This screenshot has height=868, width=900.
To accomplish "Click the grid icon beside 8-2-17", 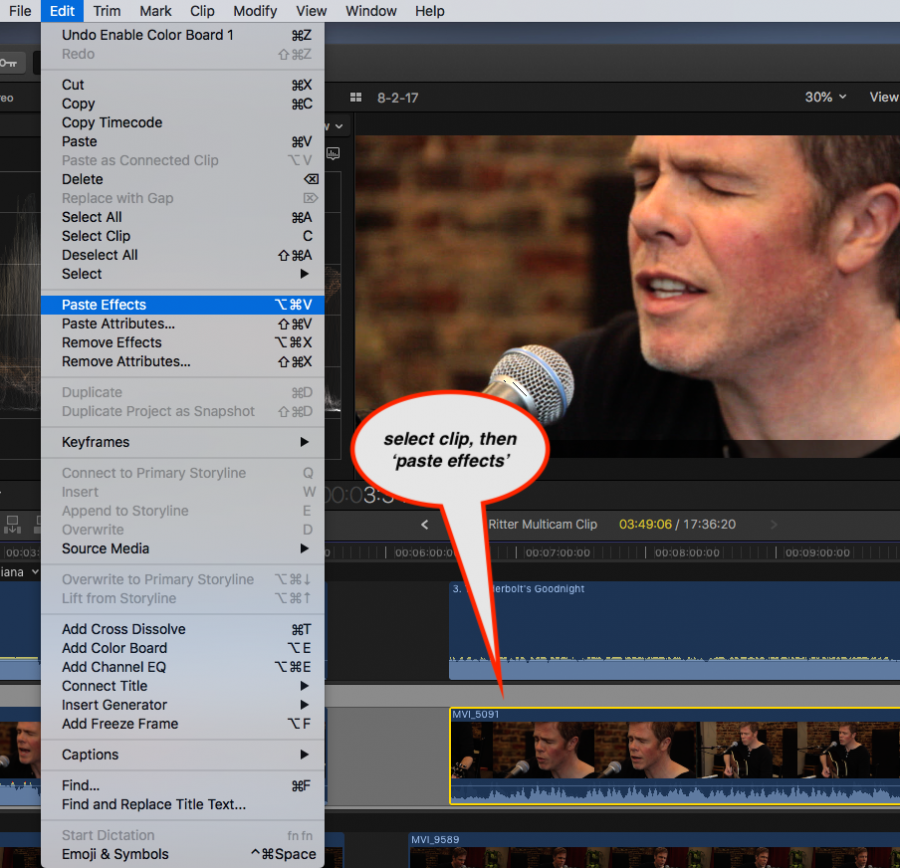I will click(x=355, y=98).
